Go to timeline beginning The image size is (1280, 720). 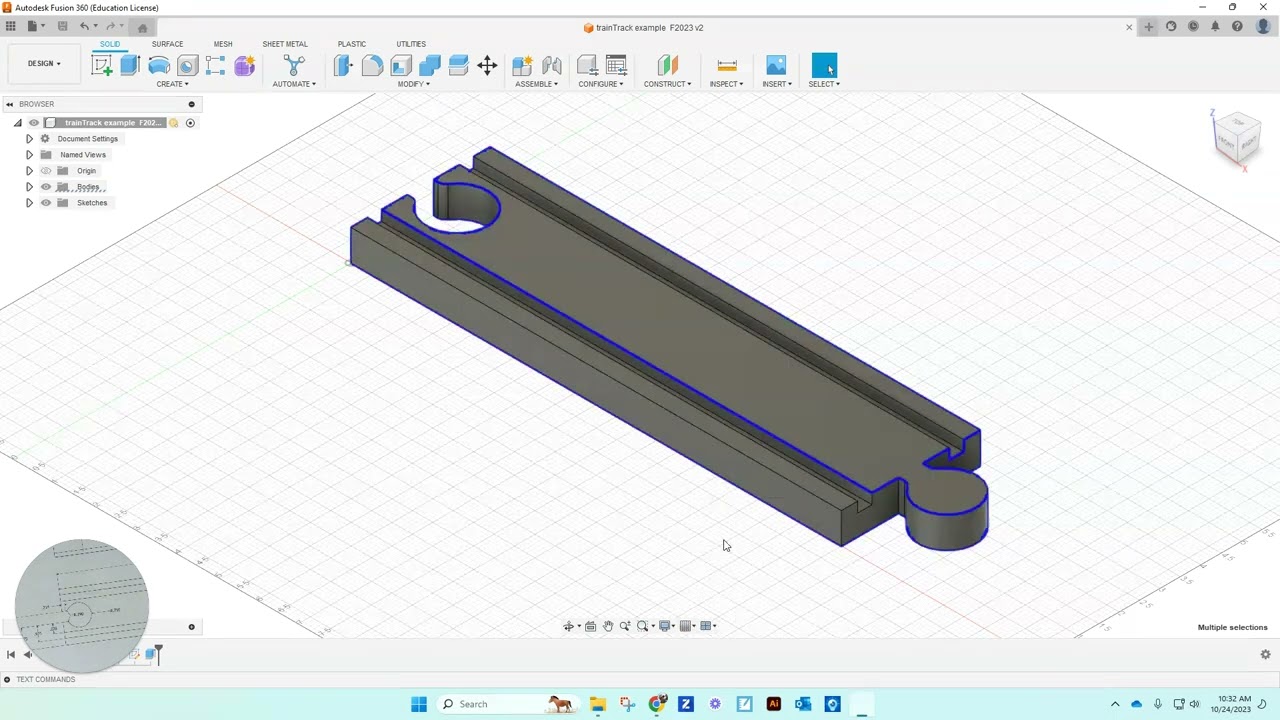click(x=11, y=655)
